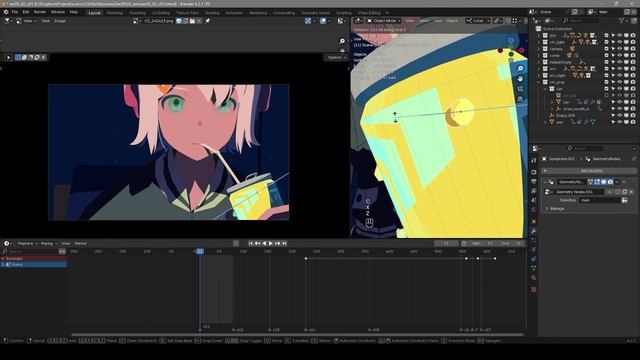The image size is (640, 360).
Task: Open the timeline Marker menu
Action: pyautogui.click(x=80, y=243)
